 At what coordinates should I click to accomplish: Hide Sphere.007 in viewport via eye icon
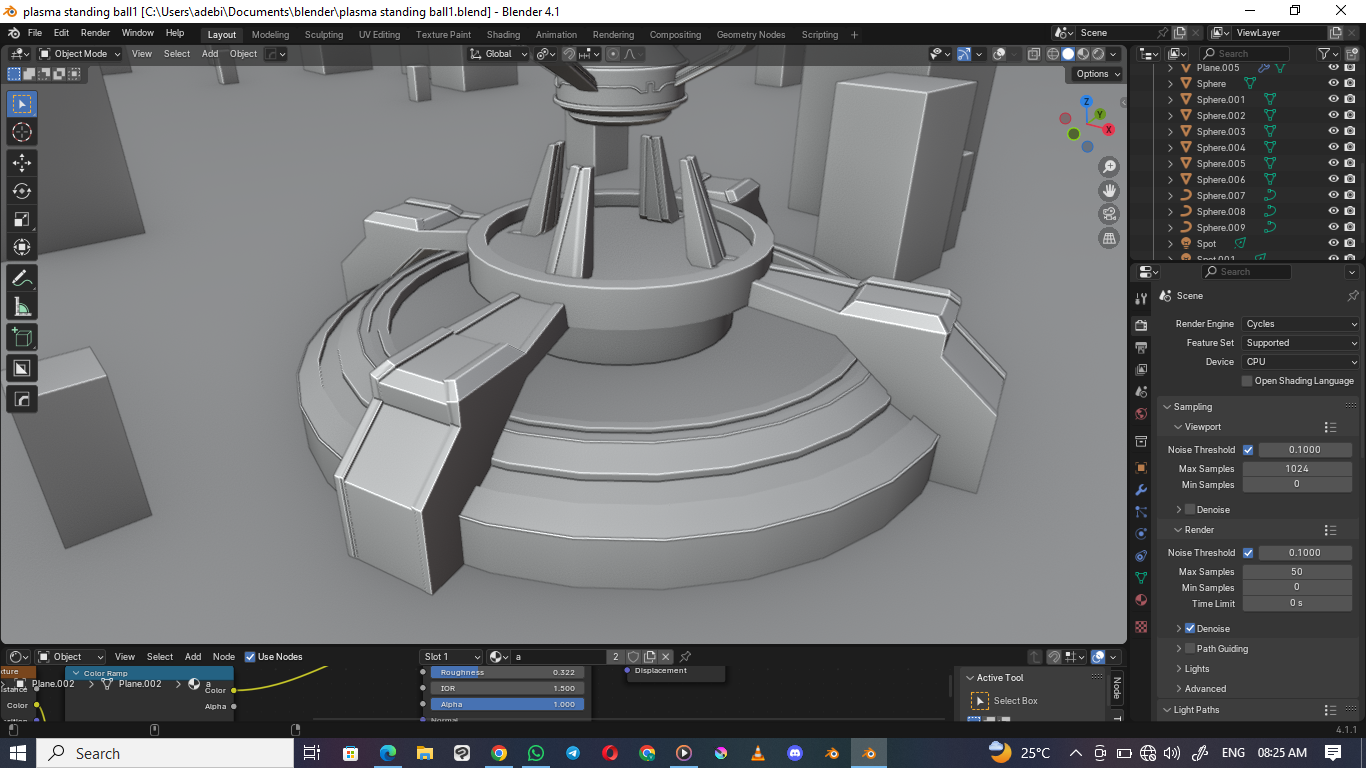click(x=1333, y=195)
